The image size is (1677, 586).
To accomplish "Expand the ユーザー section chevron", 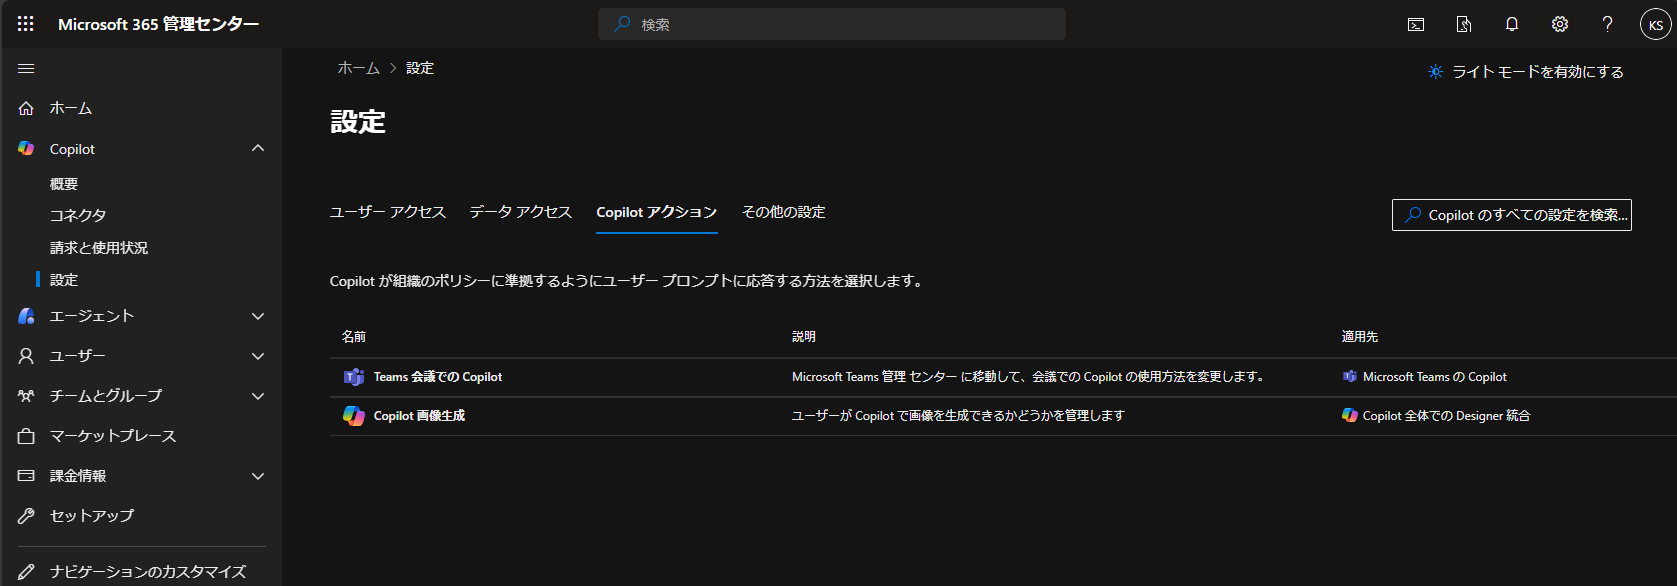I will pyautogui.click(x=258, y=356).
